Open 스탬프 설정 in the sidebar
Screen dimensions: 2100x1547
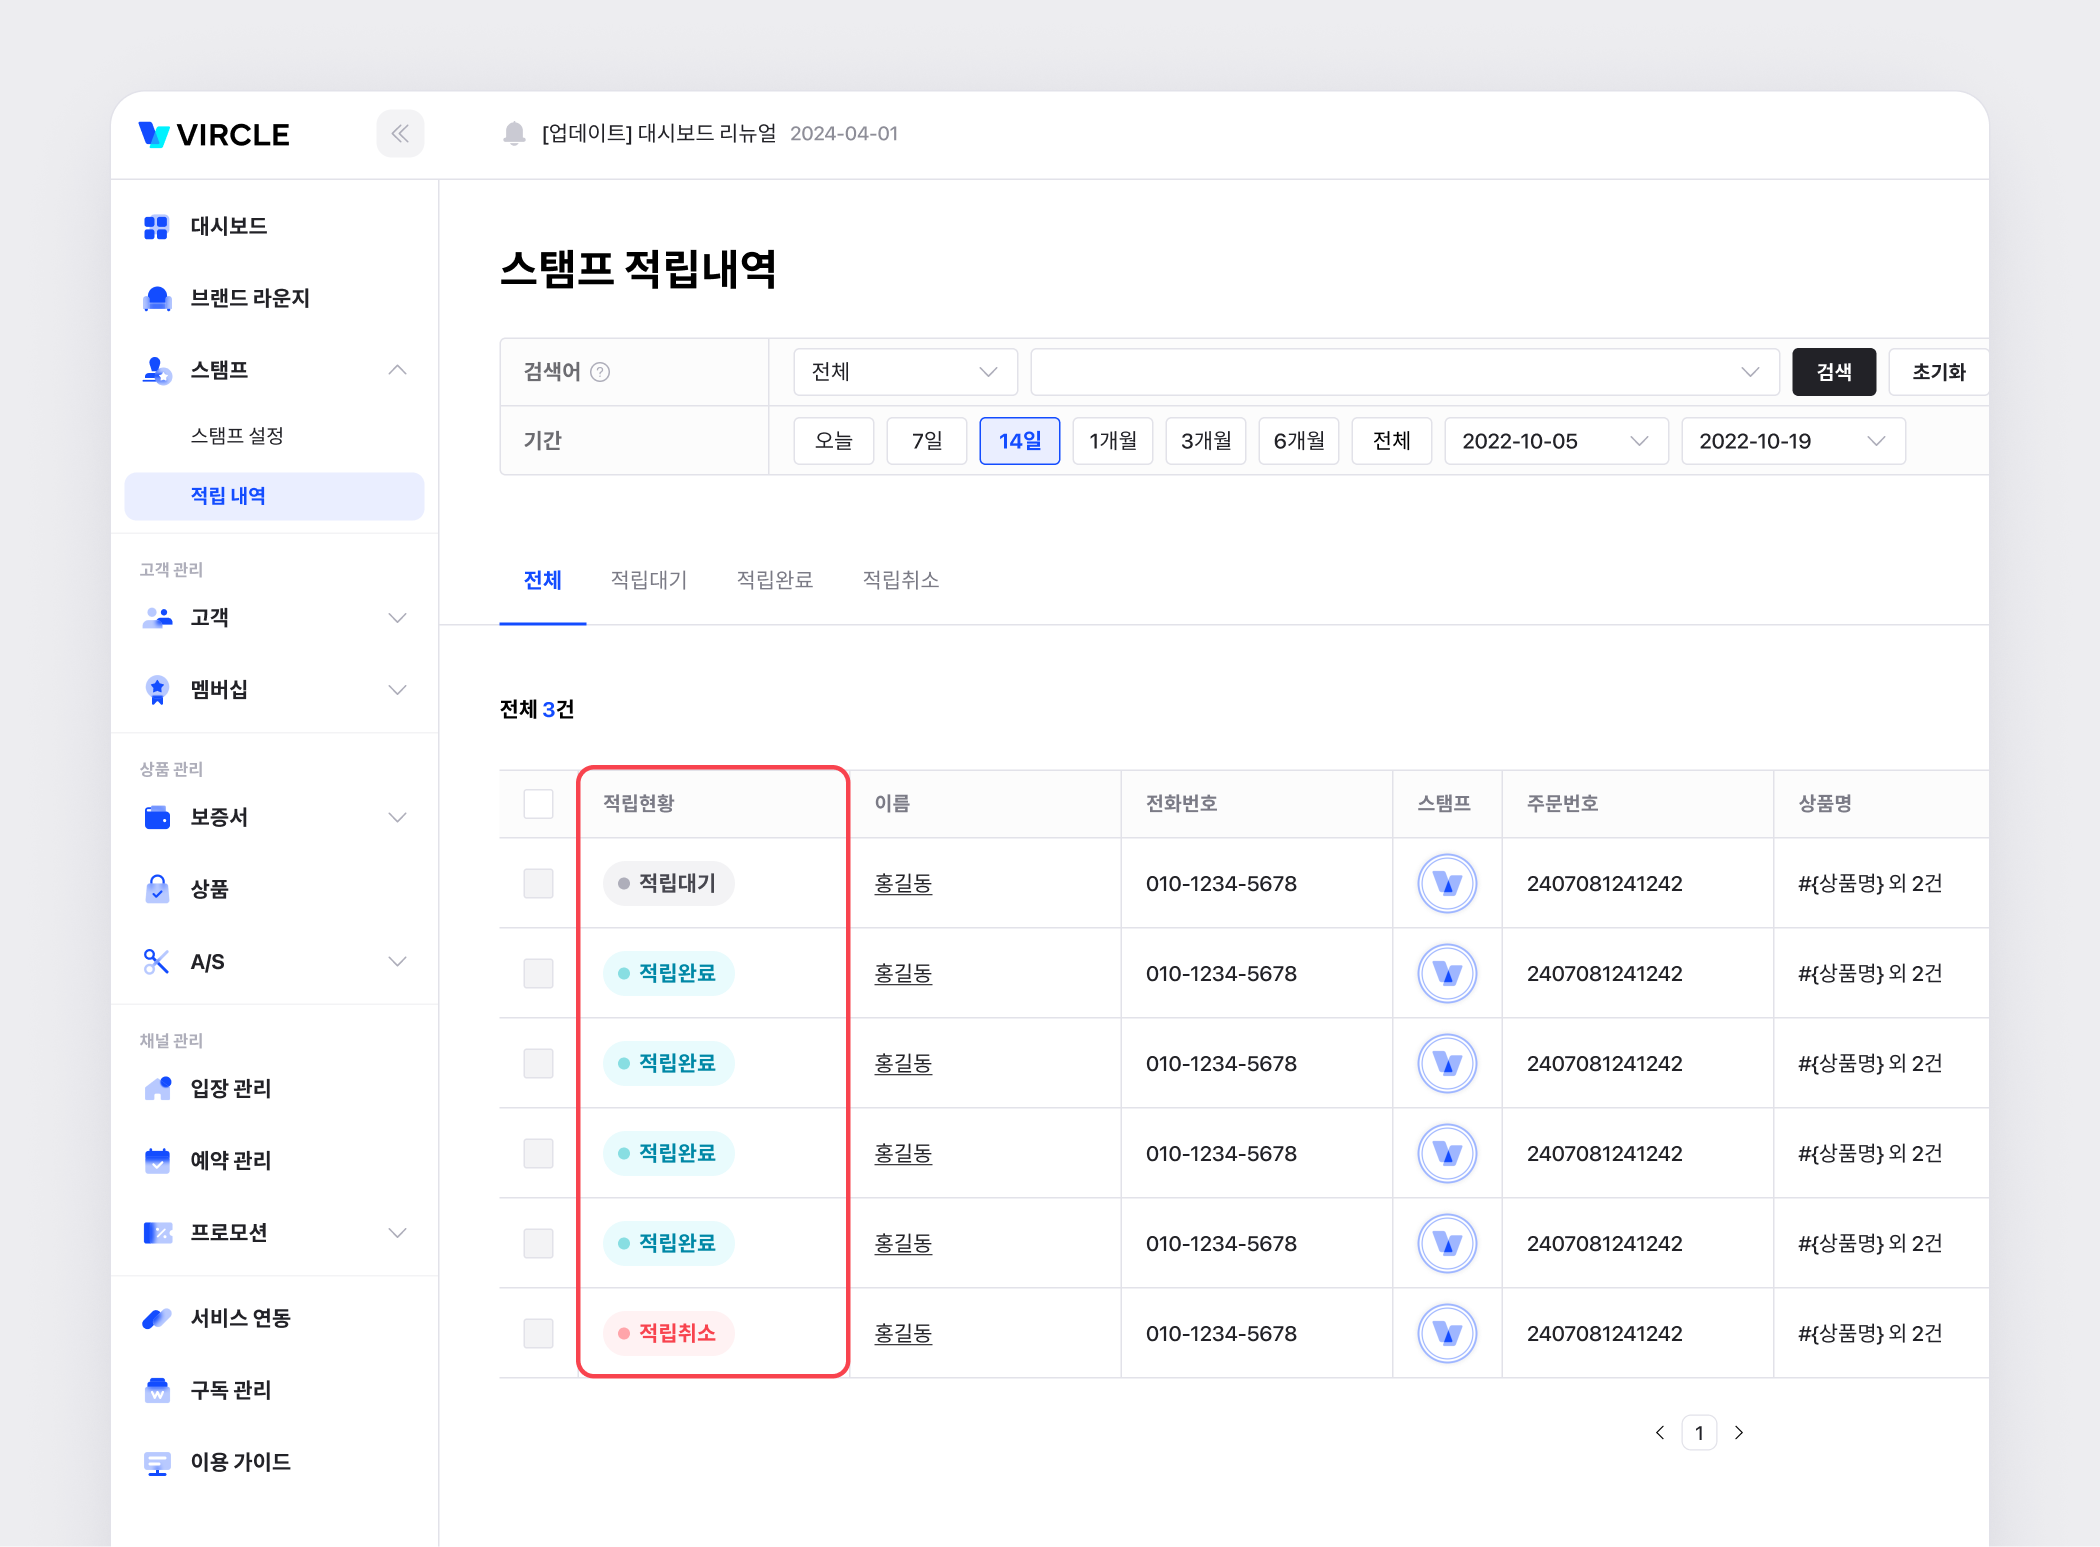tap(237, 436)
